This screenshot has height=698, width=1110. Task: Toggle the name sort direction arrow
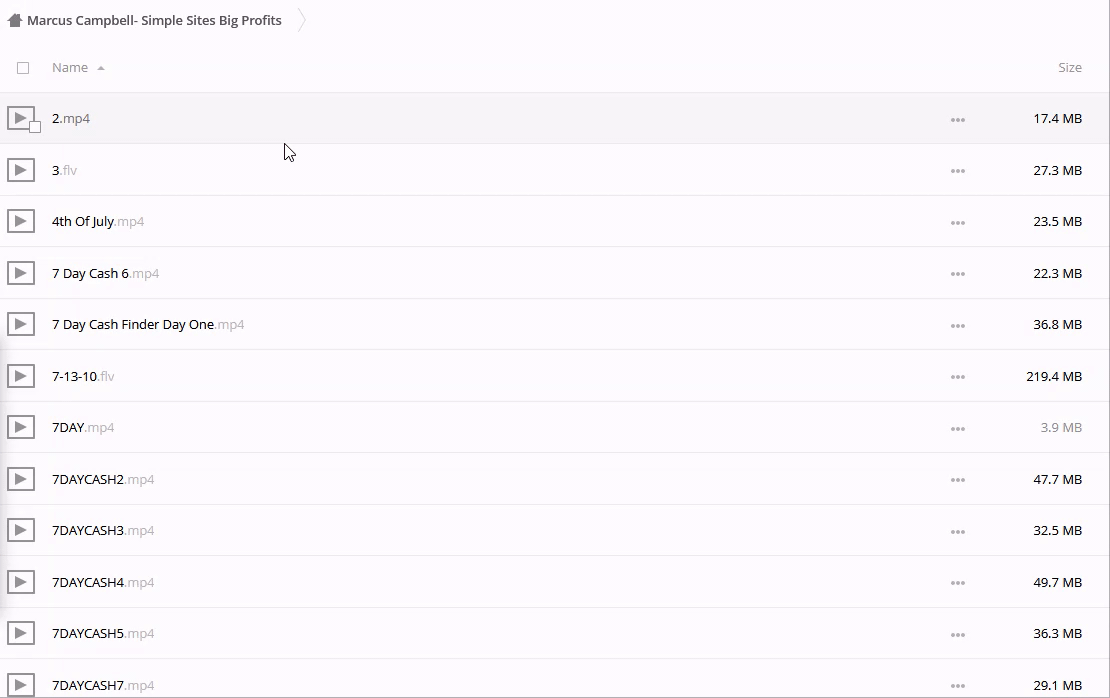[x=101, y=68]
